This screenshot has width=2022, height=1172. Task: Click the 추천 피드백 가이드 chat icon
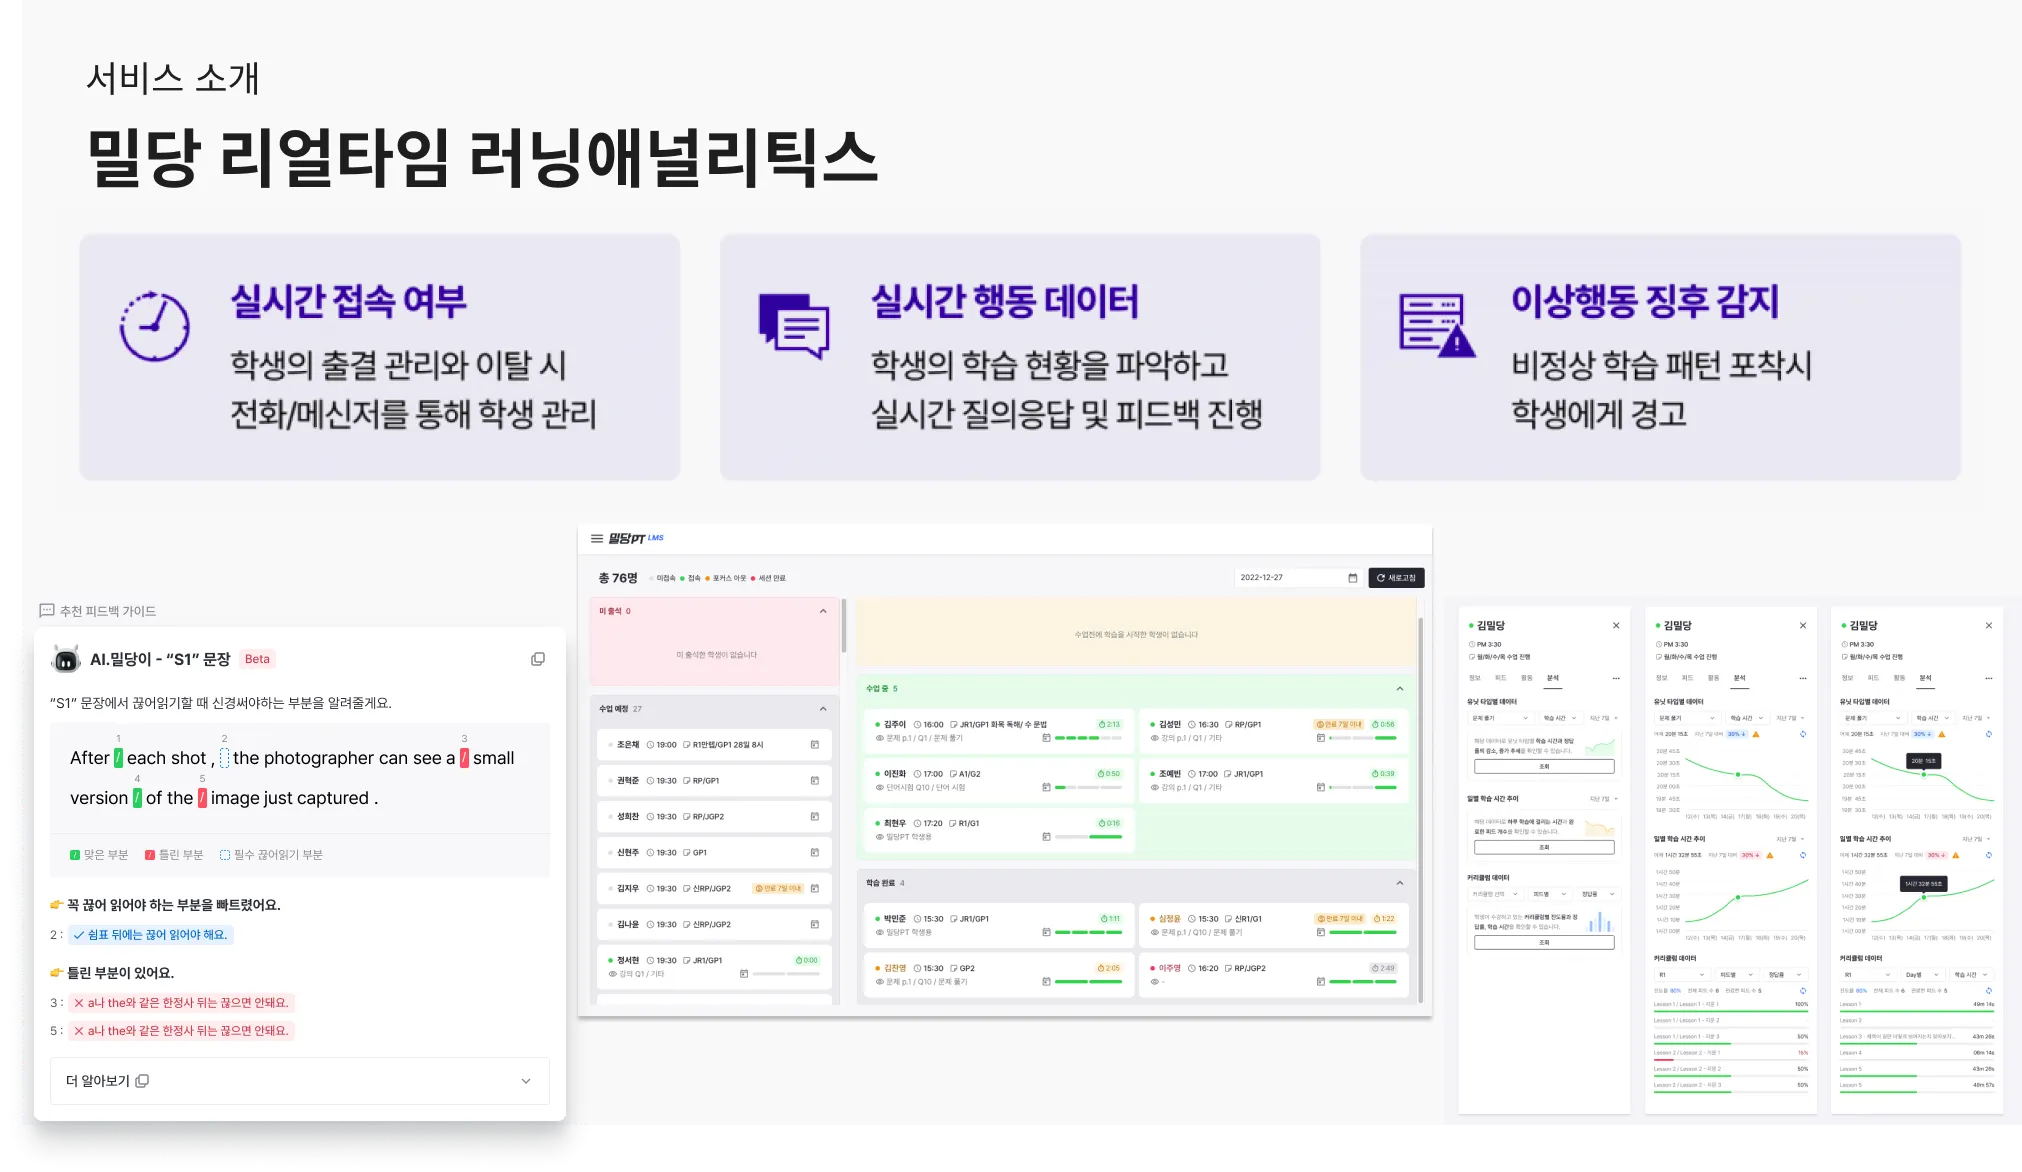tap(47, 611)
